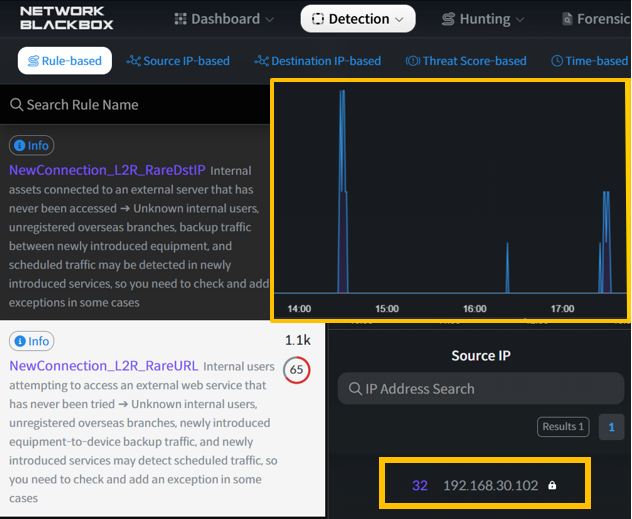Click the Dashboard grid icon
The height and width of the screenshot is (519, 632).
click(x=180, y=19)
